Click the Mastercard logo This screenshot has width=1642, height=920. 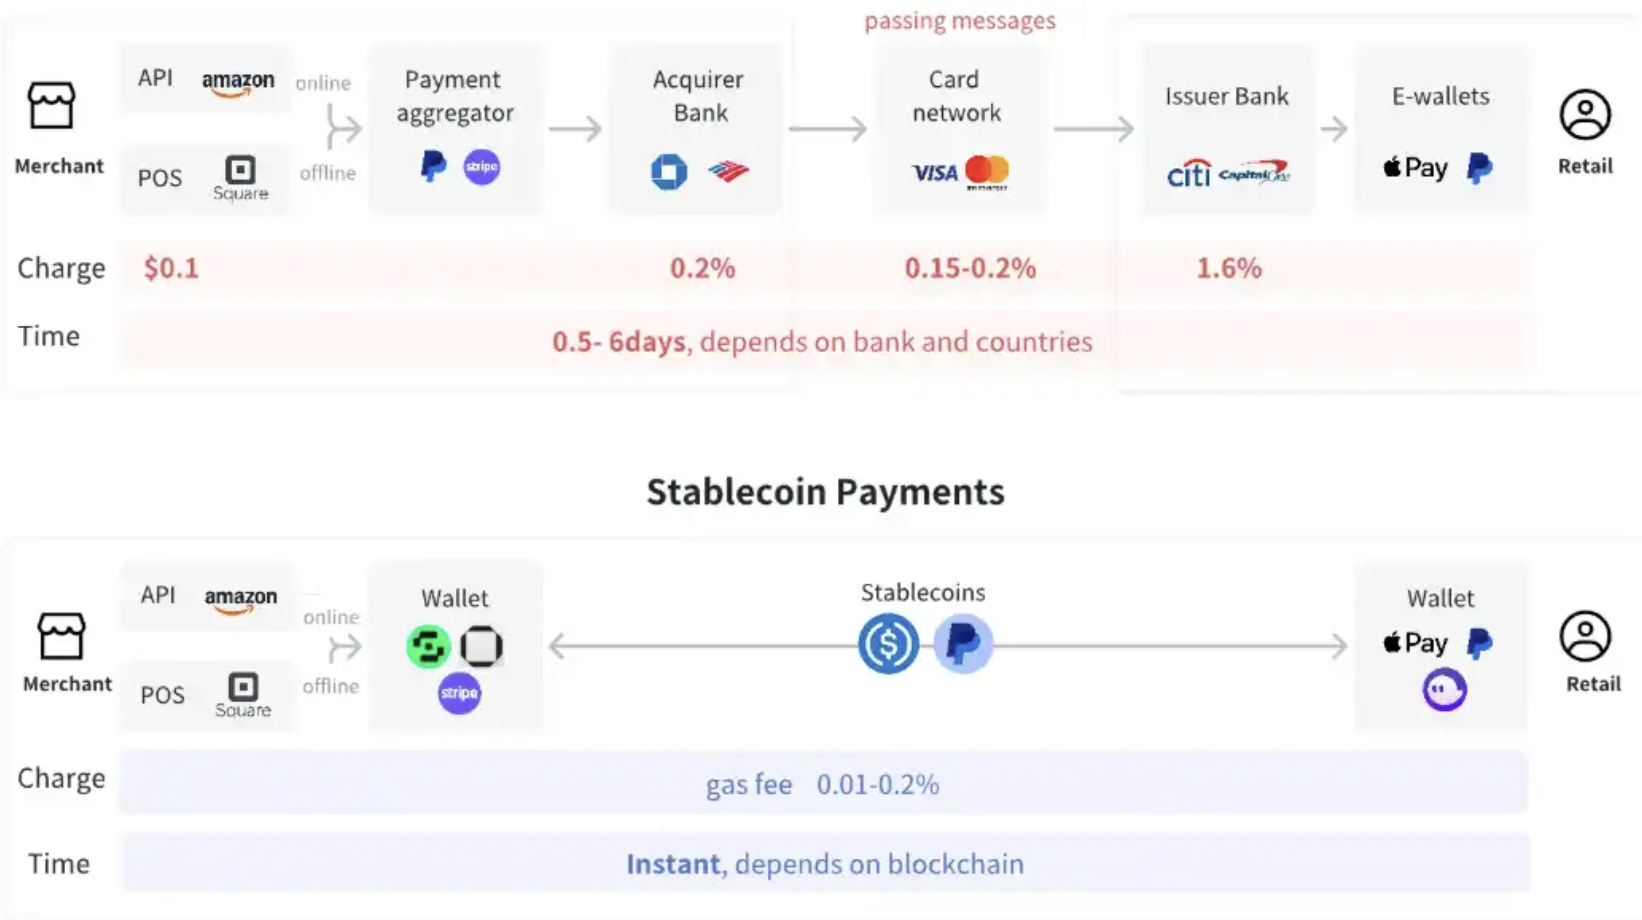point(987,171)
